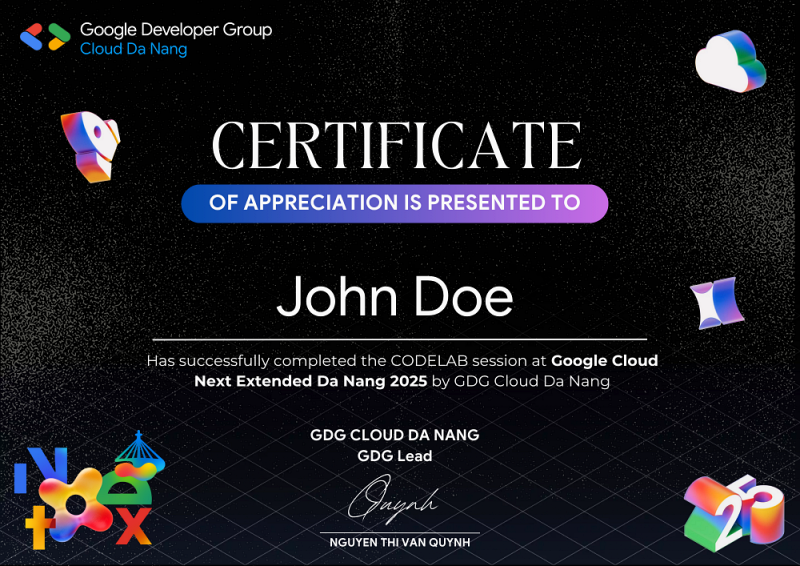Click the 'Cloud Da Nang' blue text

(x=134, y=49)
